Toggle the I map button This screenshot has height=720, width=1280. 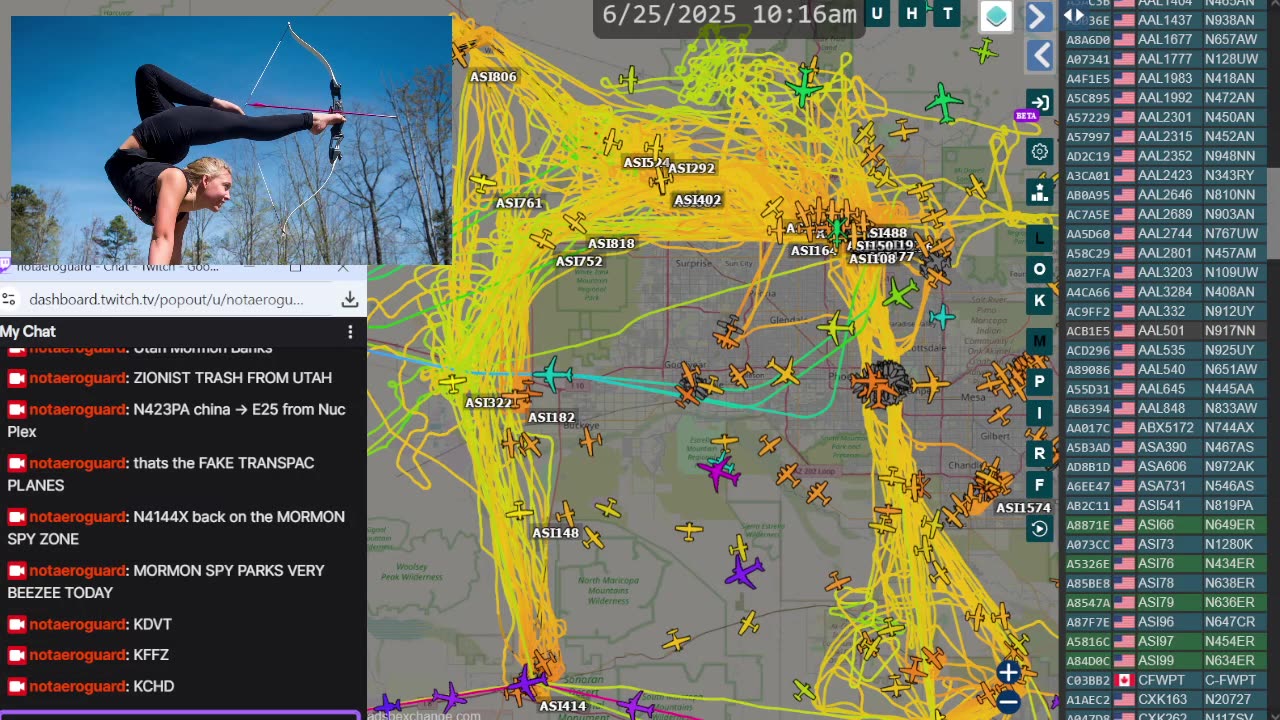pos(1040,413)
